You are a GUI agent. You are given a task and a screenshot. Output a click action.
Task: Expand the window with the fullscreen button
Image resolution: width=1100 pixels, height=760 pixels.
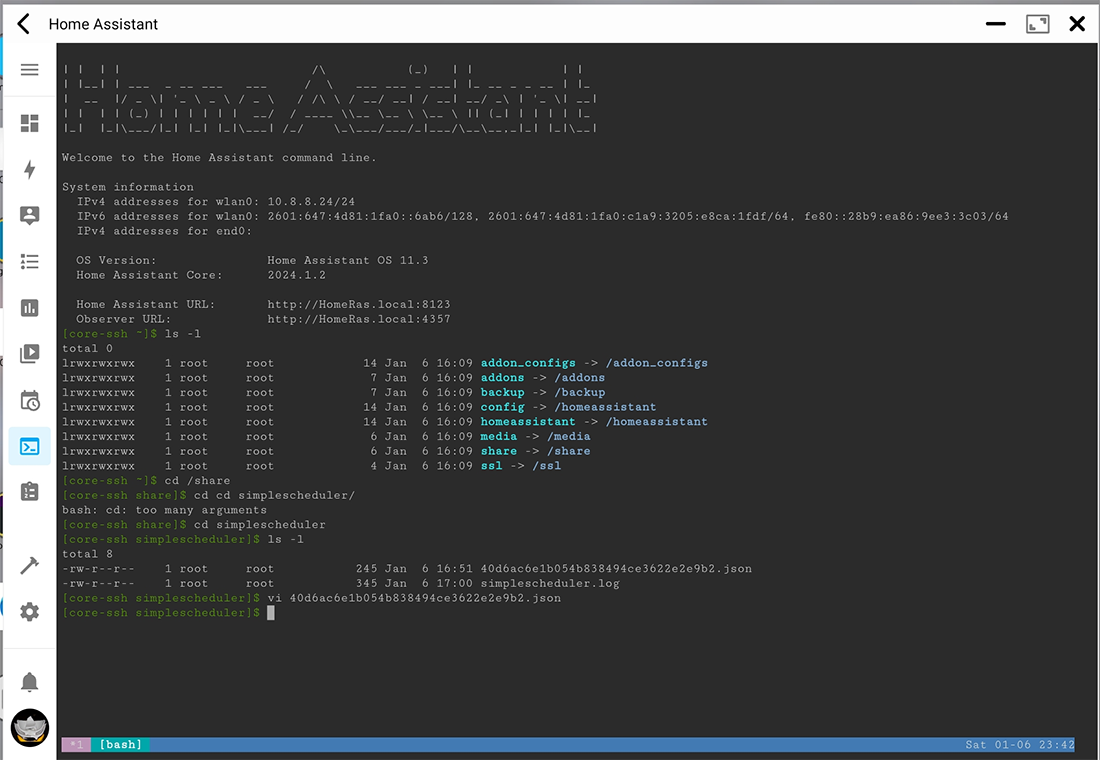tap(1037, 24)
